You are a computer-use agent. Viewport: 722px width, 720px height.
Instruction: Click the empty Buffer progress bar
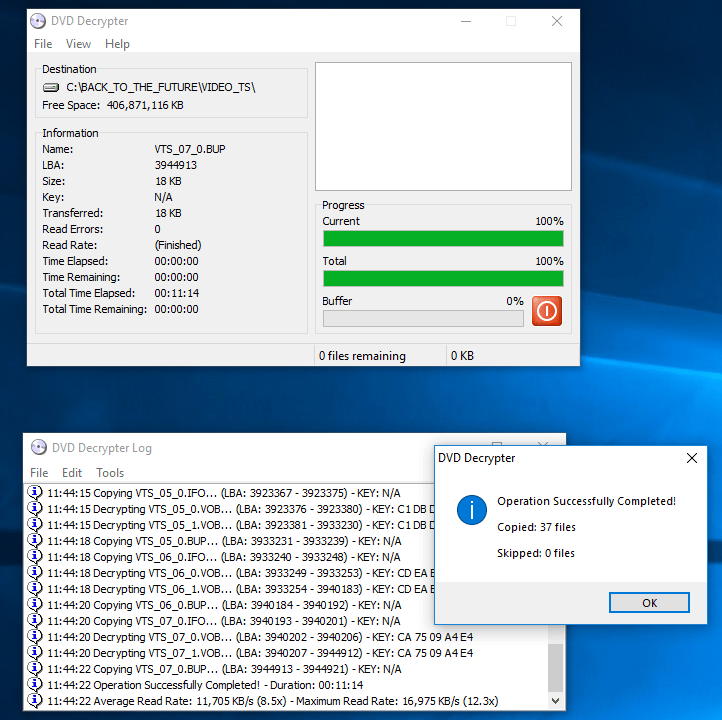click(x=423, y=319)
